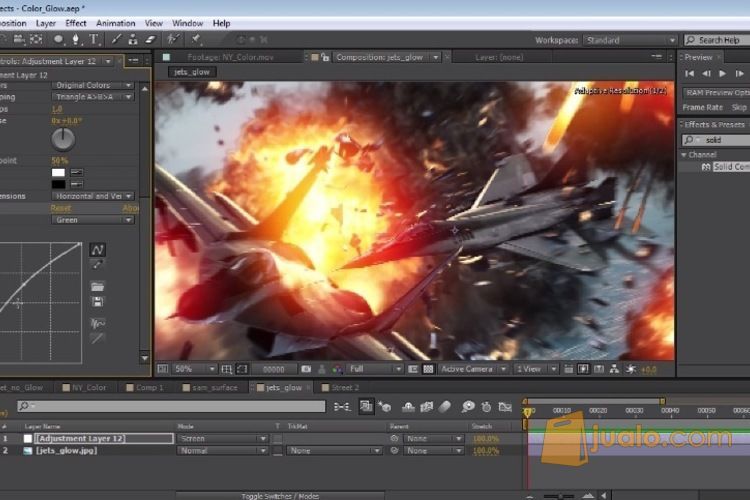The width and height of the screenshot is (750, 500).
Task: Click the black color swatch
Action: [58, 184]
